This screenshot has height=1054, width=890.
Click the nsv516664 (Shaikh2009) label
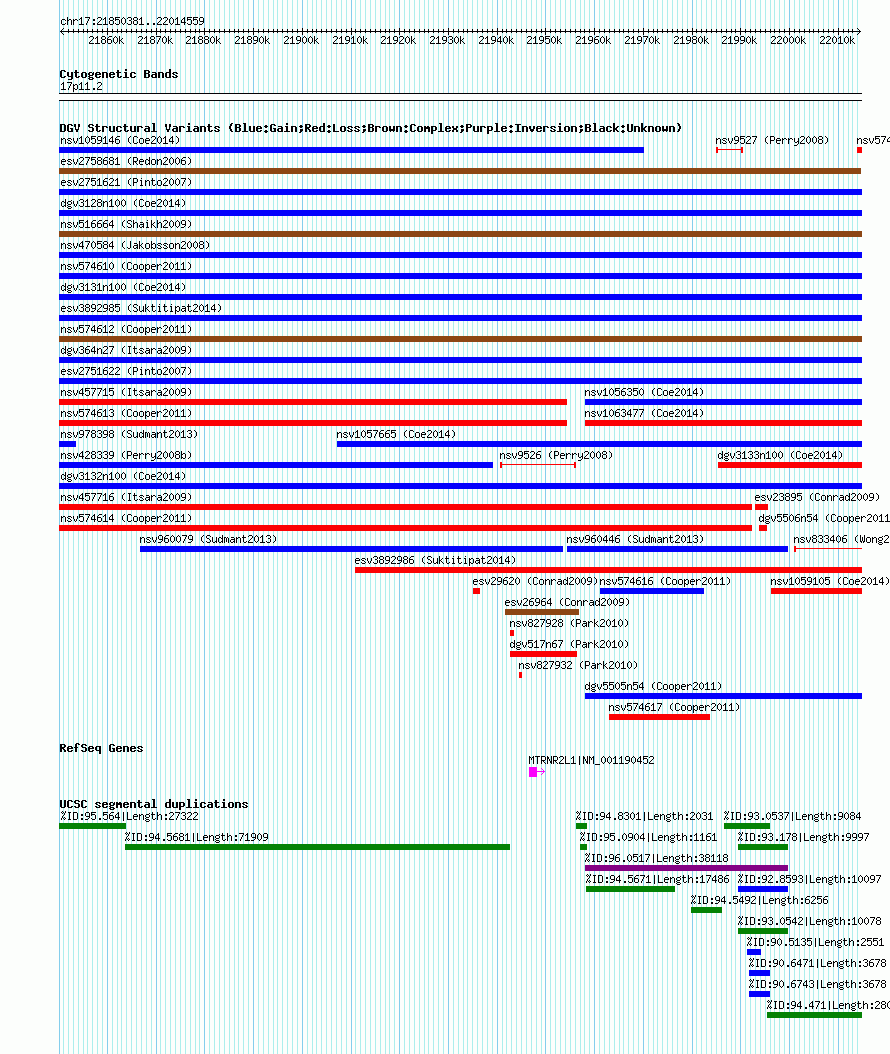coord(126,224)
